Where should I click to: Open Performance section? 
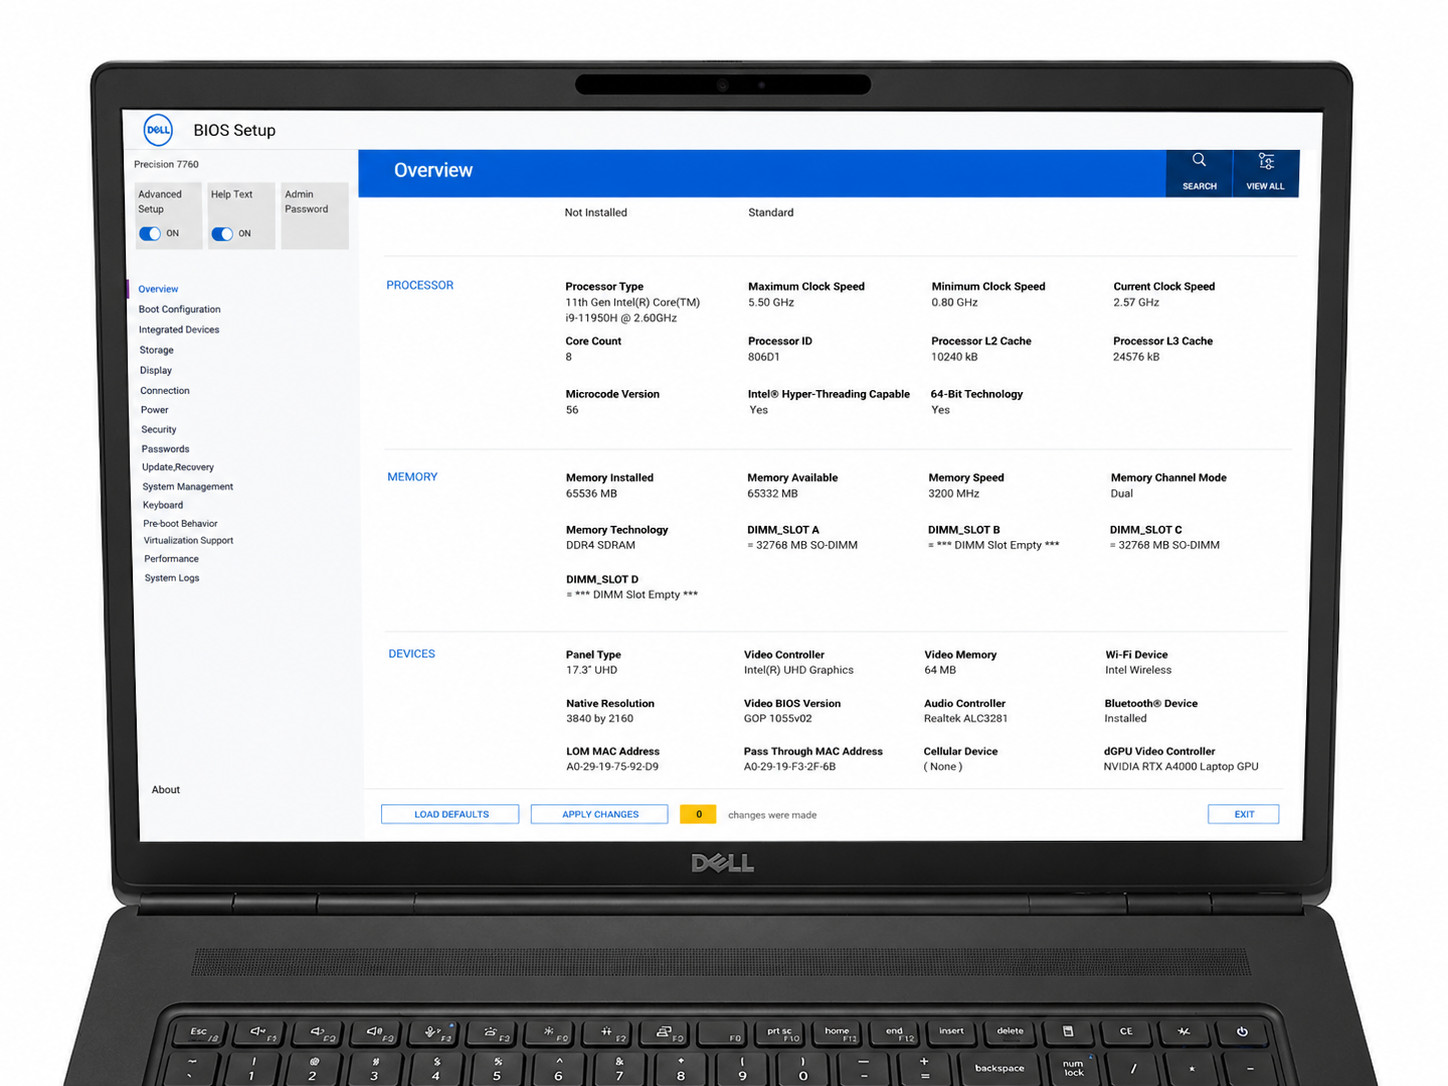pyautogui.click(x=171, y=559)
